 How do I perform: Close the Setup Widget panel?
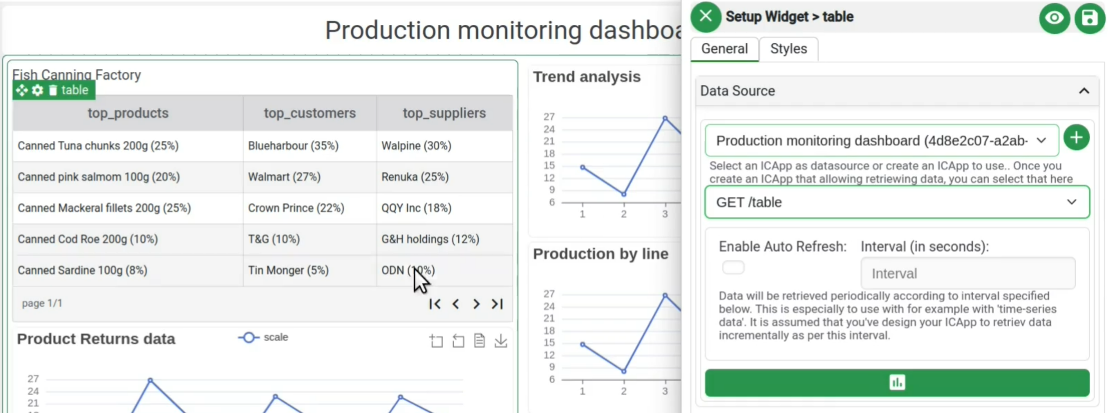[x=706, y=16]
